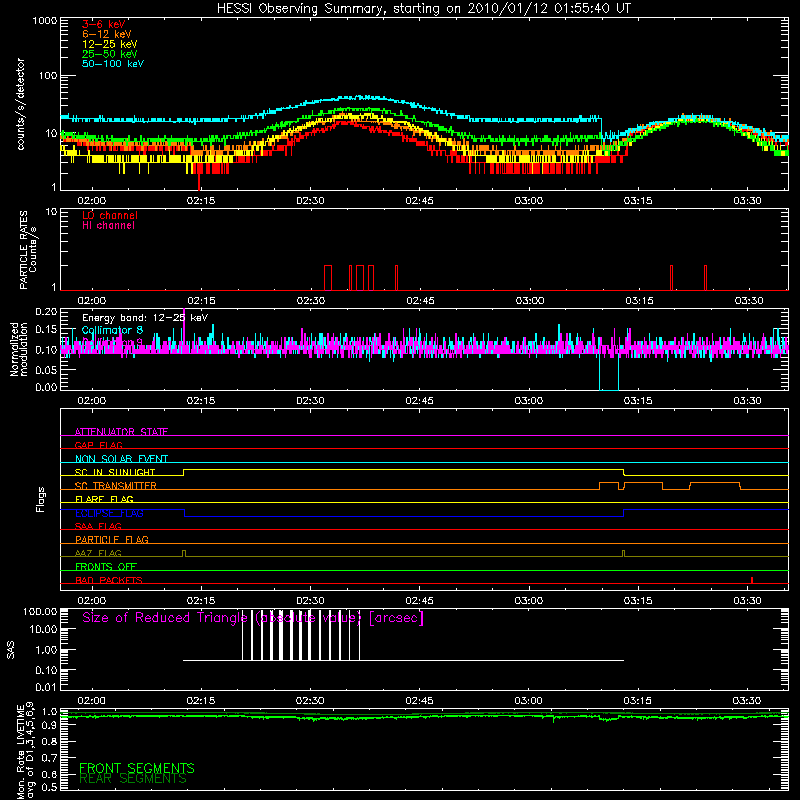This screenshot has height=800, width=800.
Task: Click the 02:30 time label under counts plot
Action: tap(310, 201)
